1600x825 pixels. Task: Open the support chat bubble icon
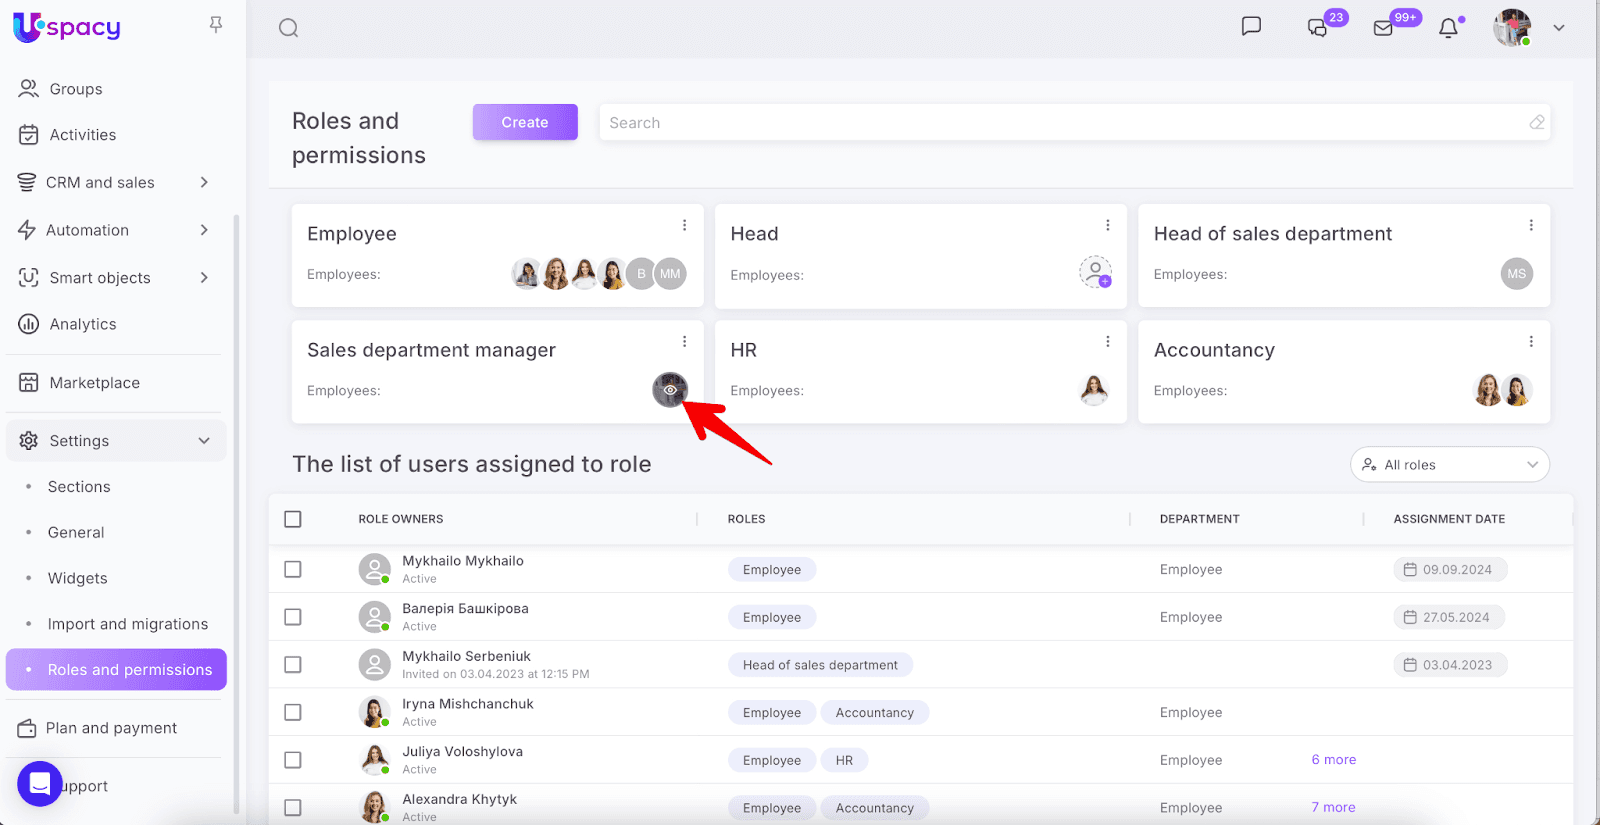point(40,784)
